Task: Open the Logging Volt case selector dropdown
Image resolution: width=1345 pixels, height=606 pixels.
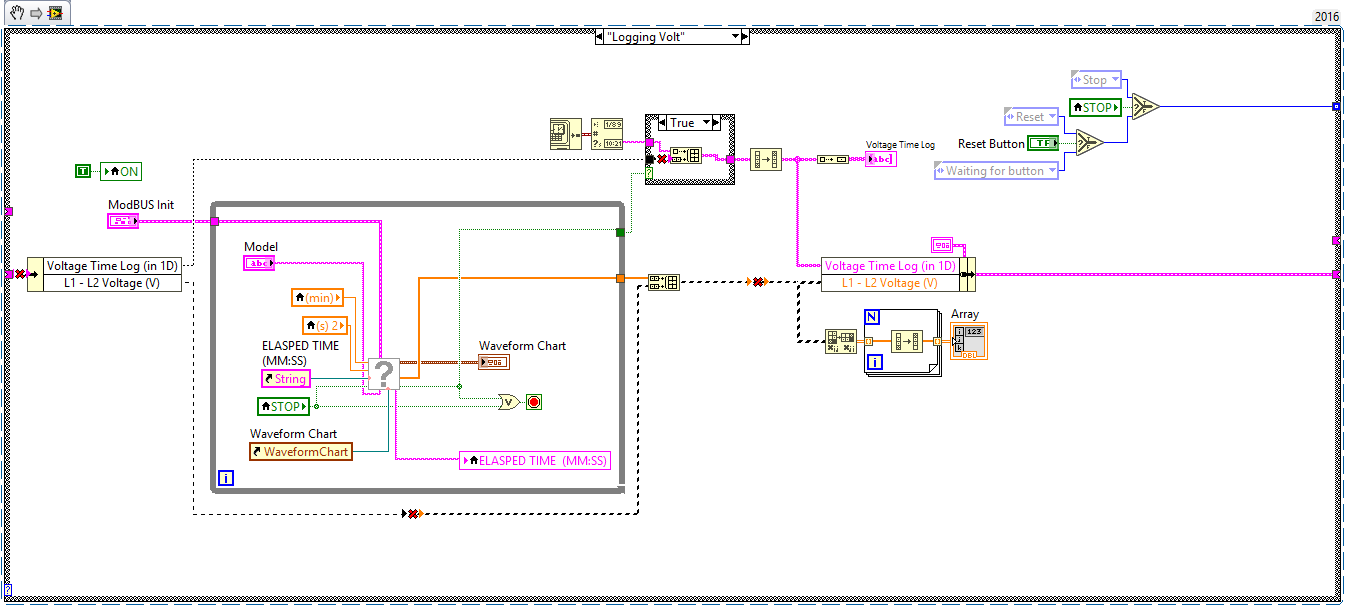Action: click(735, 36)
